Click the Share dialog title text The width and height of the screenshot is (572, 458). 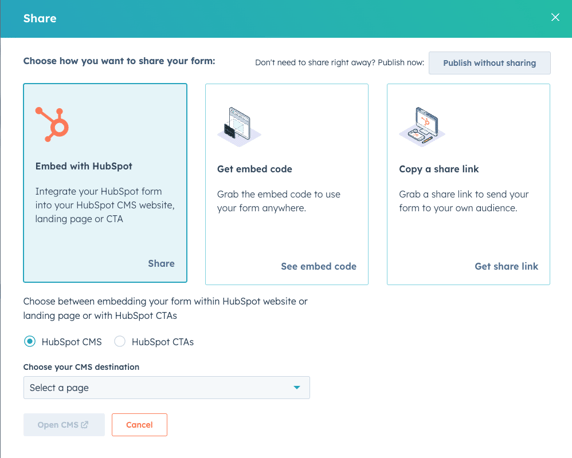click(40, 18)
